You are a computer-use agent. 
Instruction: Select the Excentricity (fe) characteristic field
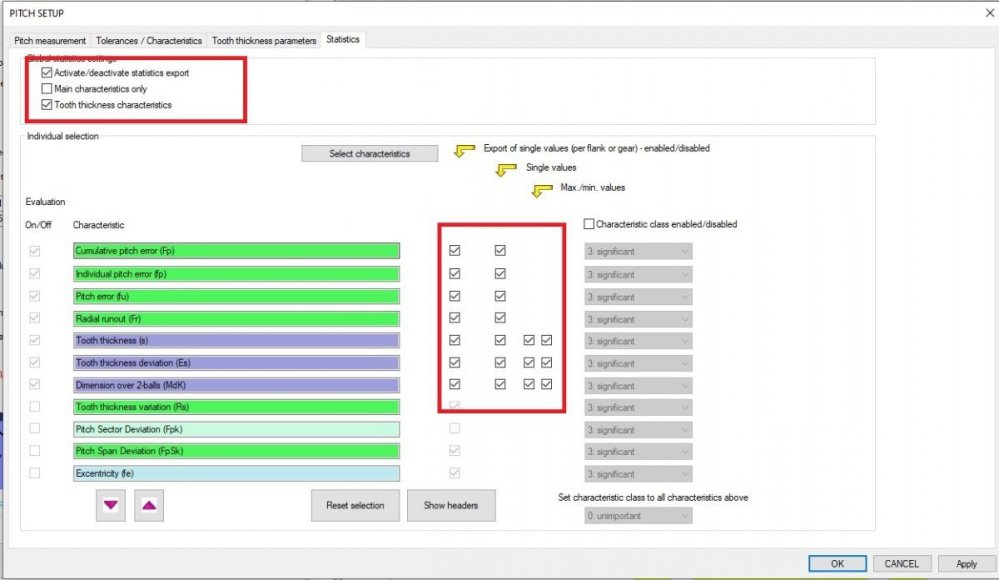(x=236, y=474)
